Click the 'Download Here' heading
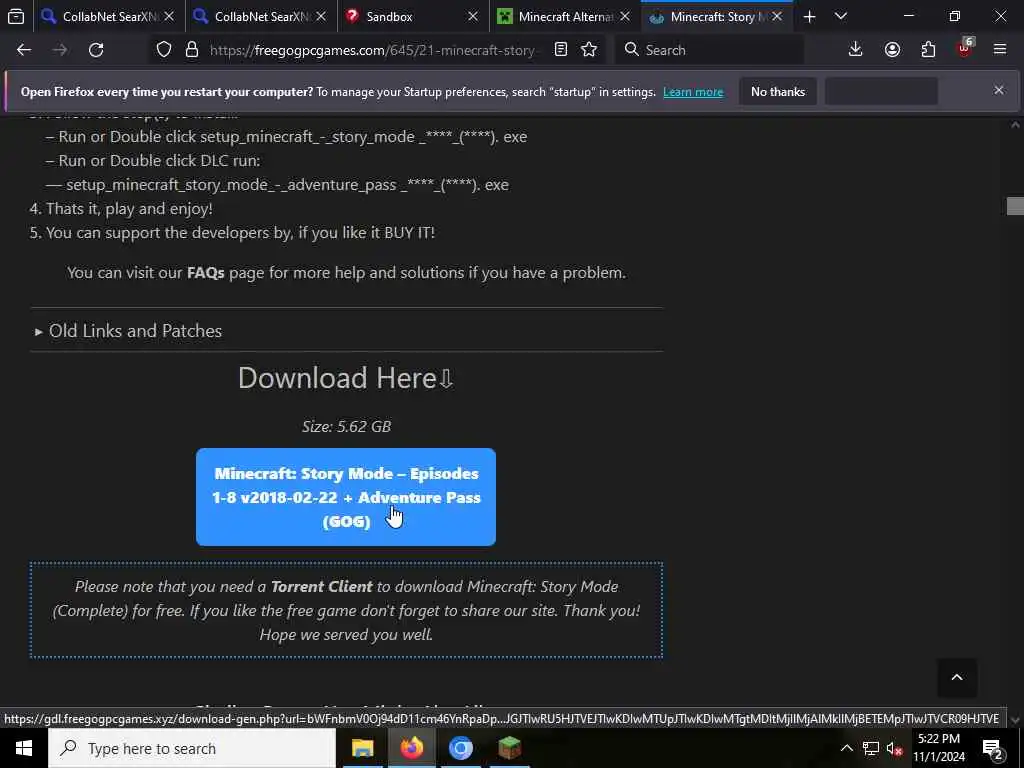The width and height of the screenshot is (1024, 768). tap(345, 377)
